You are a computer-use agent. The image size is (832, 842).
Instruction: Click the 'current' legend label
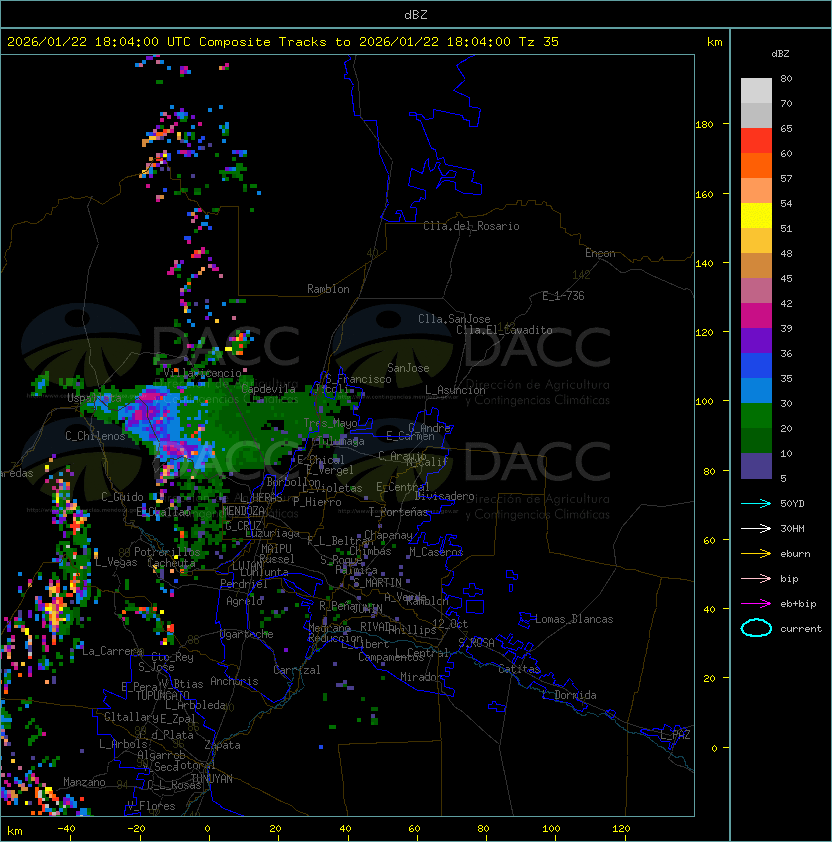801,628
